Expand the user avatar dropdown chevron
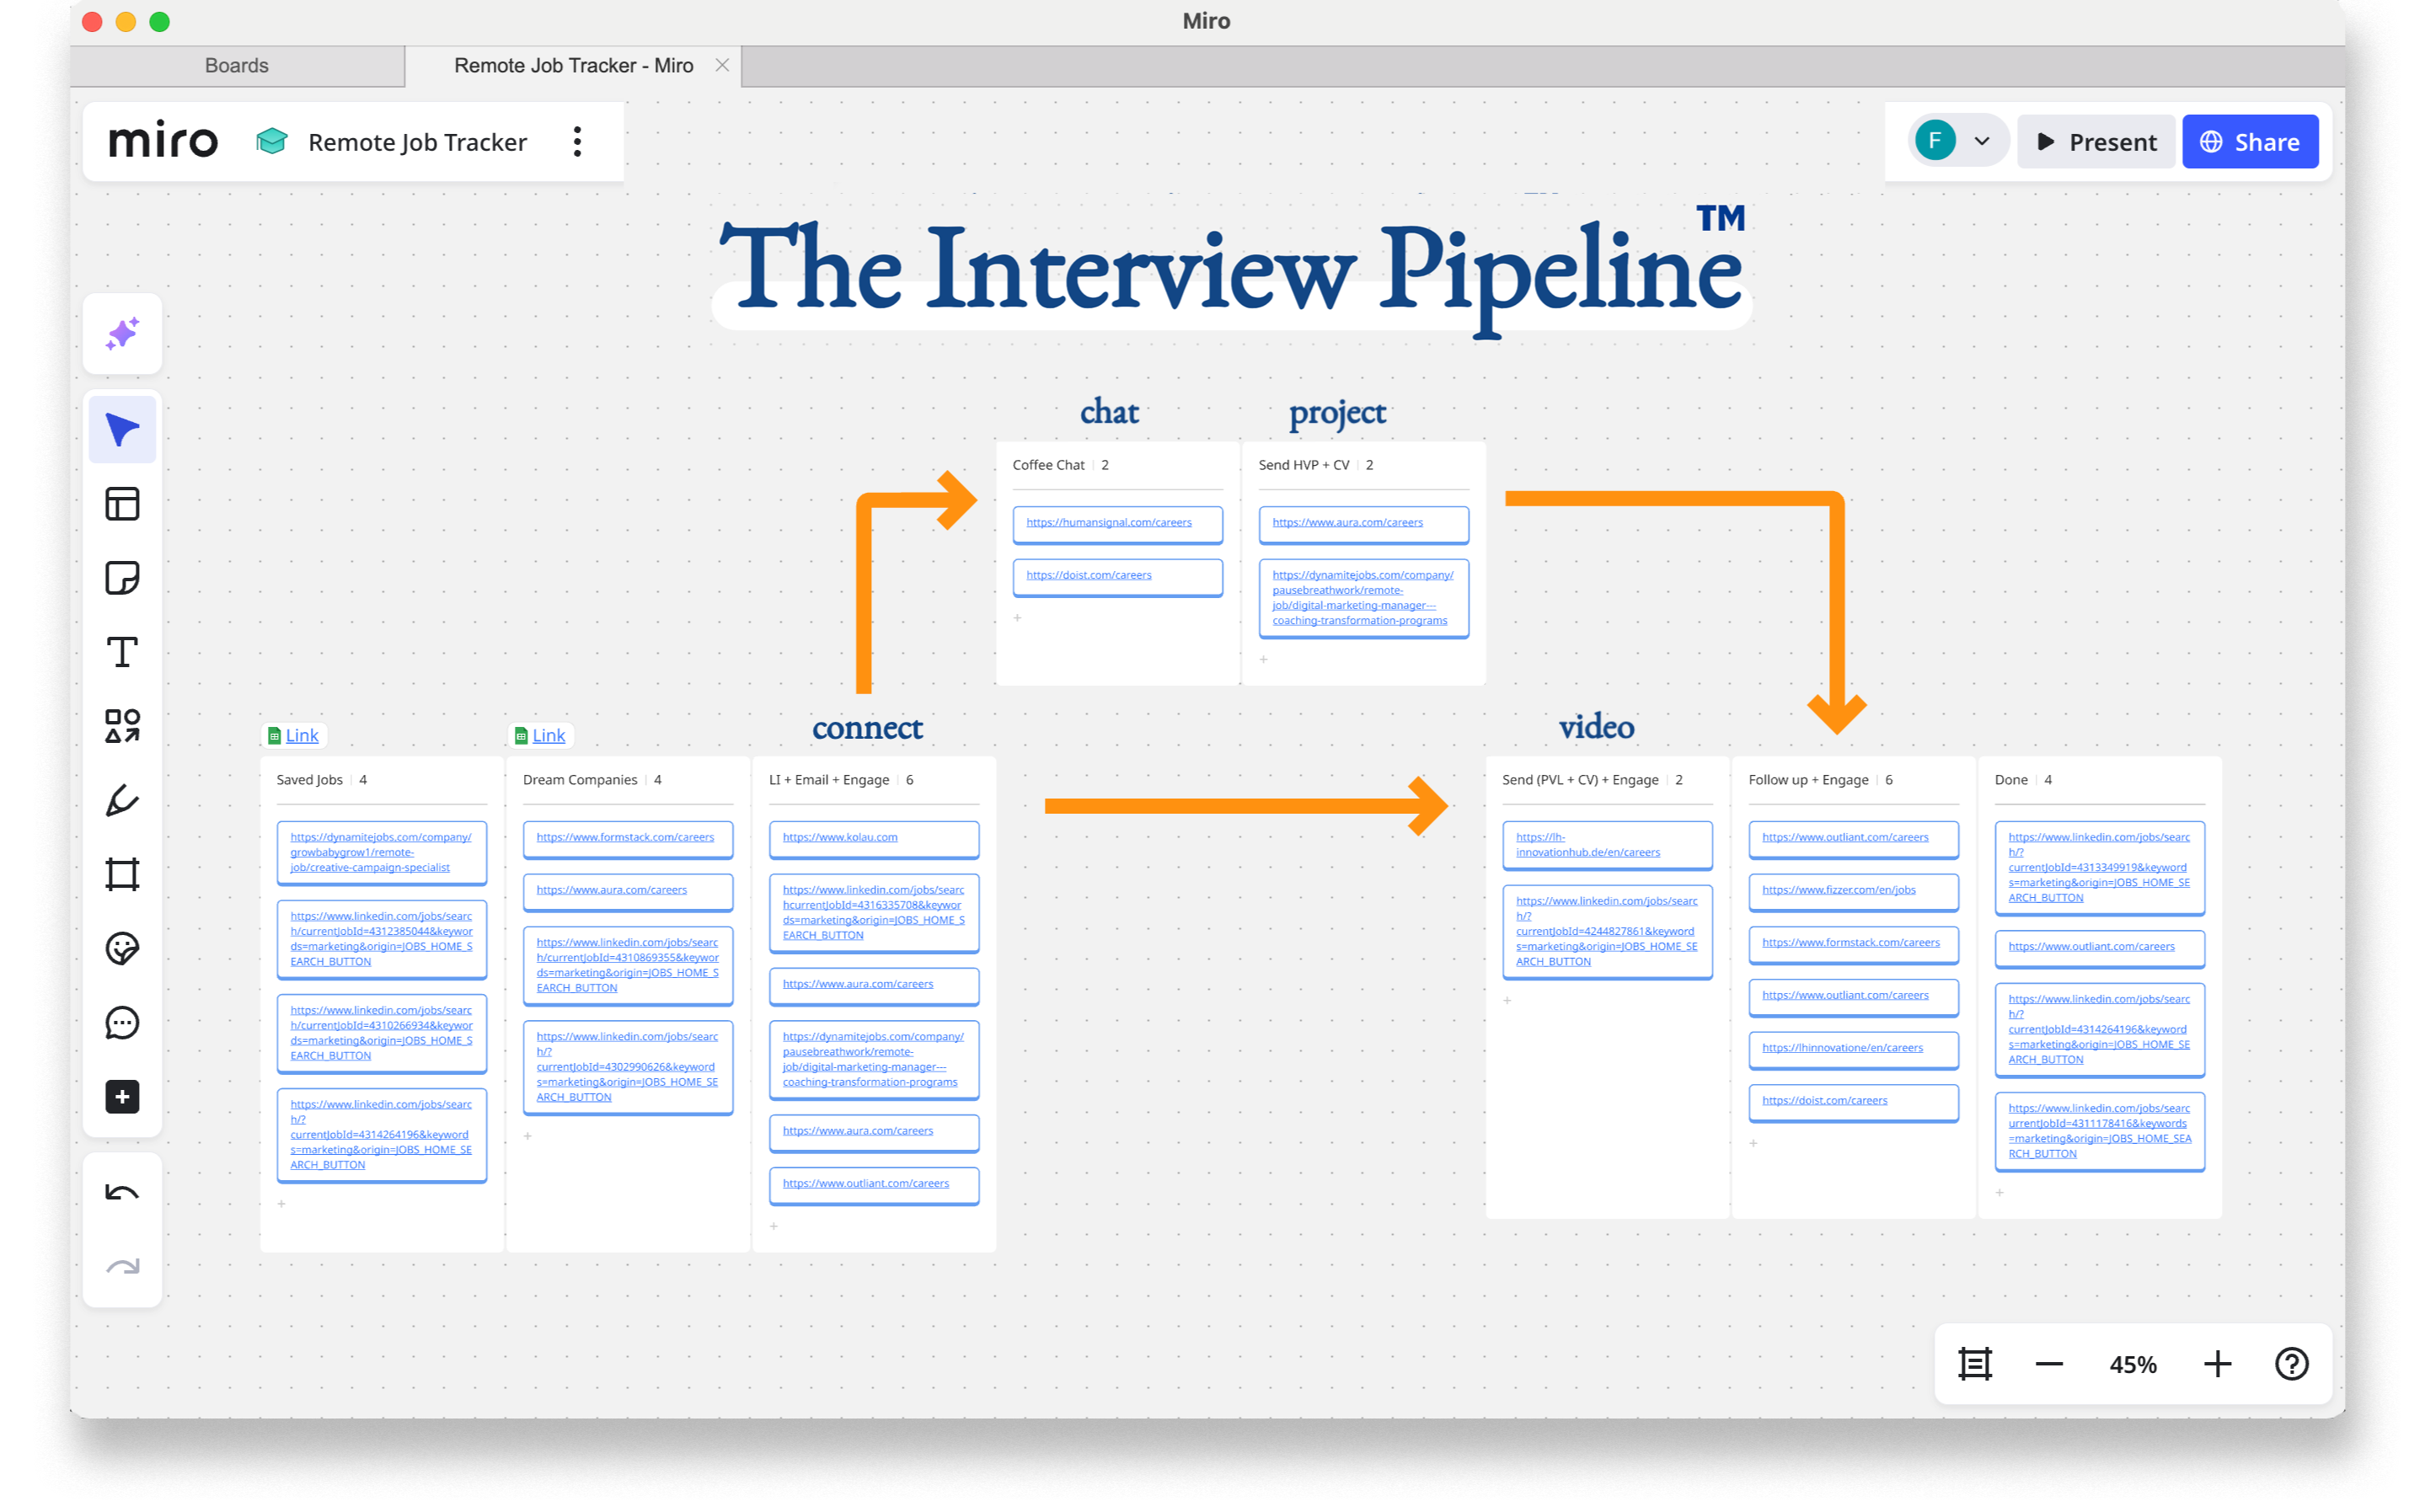Screen dimensions: 2425x1512 [1982, 142]
